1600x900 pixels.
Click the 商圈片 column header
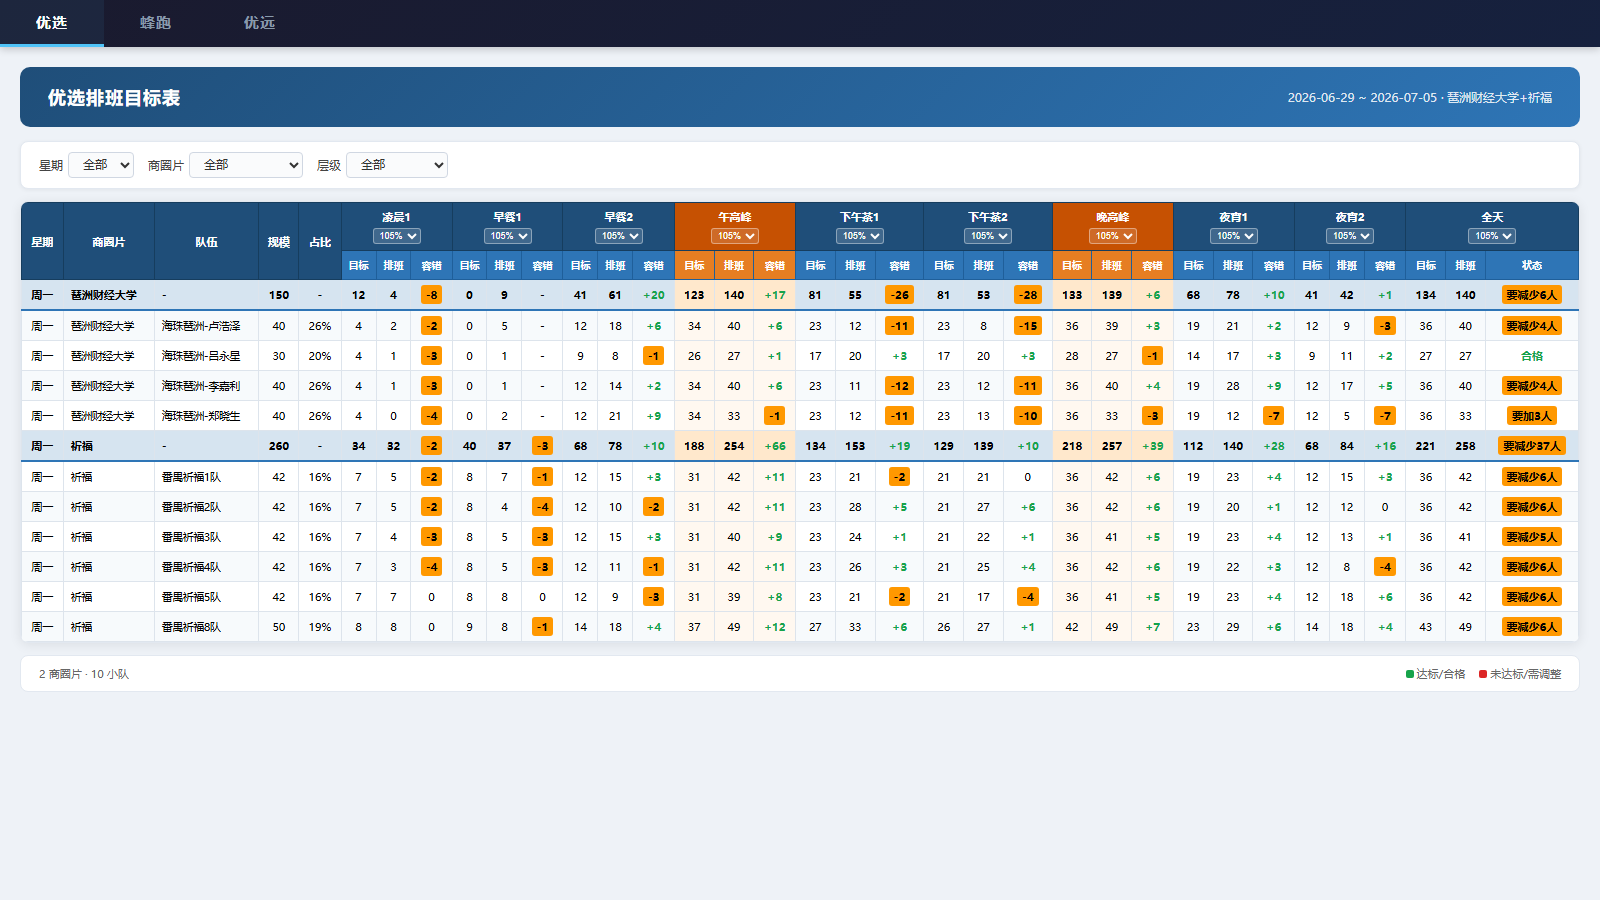click(109, 242)
